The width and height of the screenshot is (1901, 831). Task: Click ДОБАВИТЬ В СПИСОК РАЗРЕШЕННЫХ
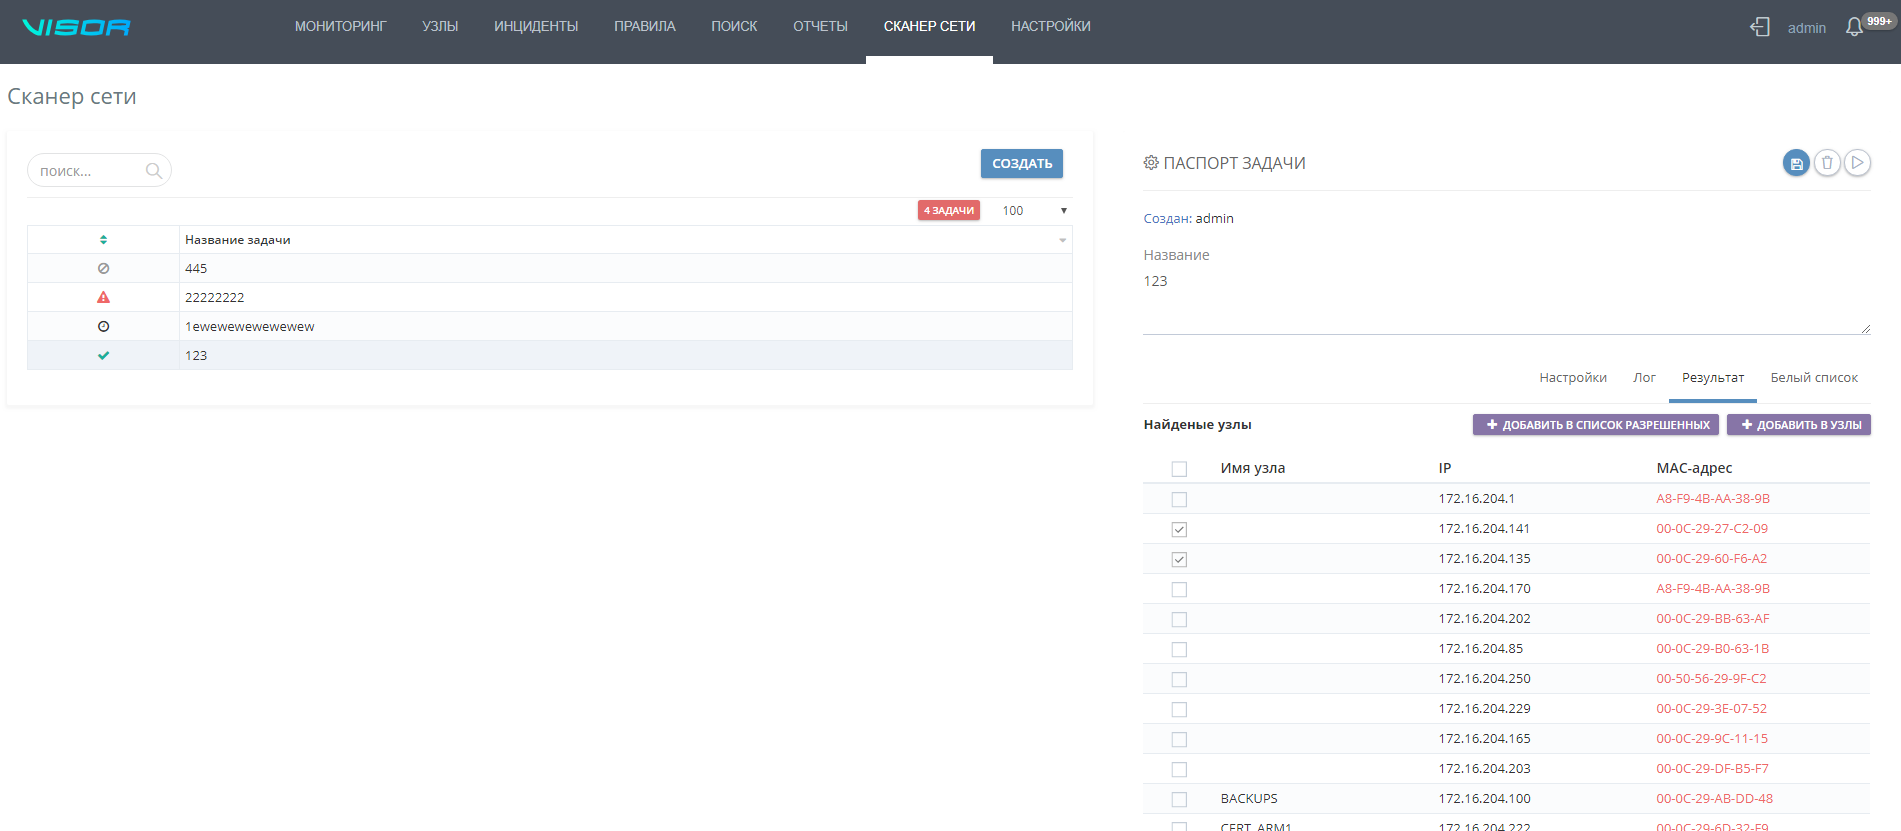coord(1596,425)
